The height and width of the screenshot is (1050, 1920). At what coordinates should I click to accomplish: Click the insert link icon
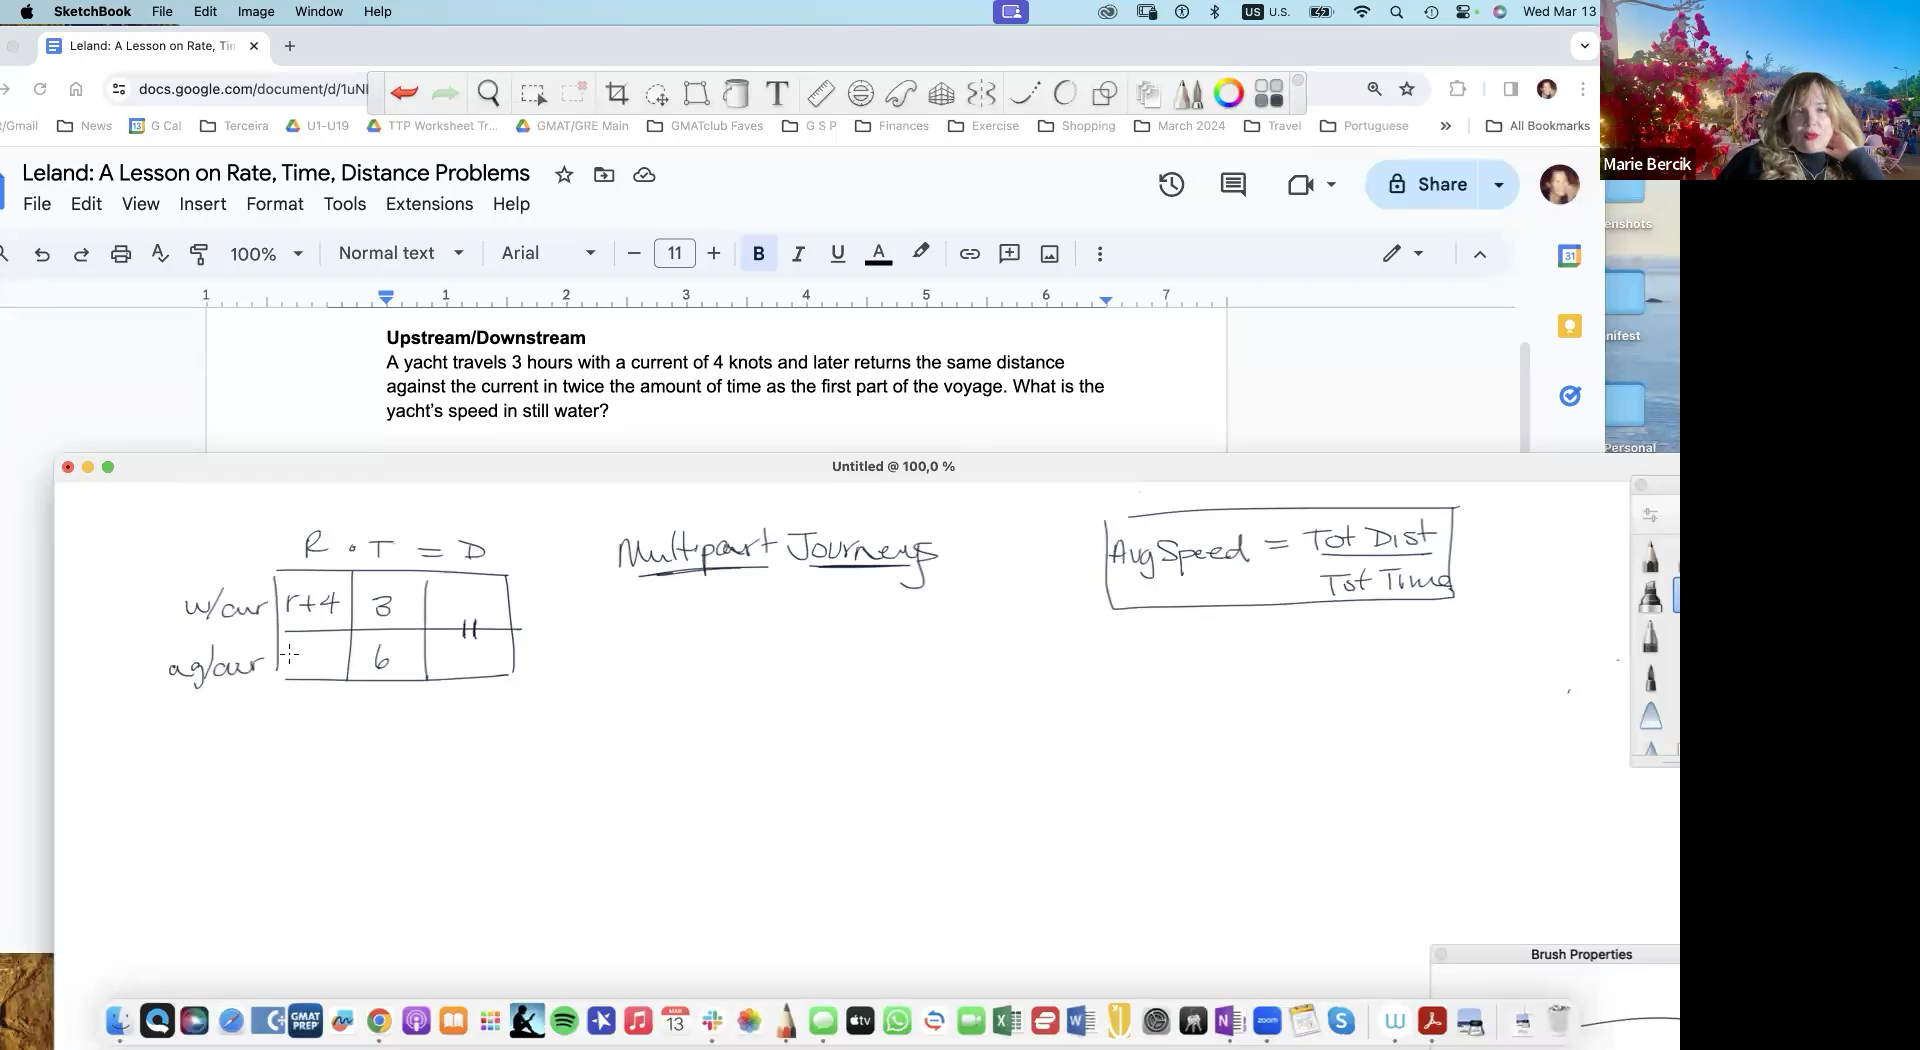point(969,254)
